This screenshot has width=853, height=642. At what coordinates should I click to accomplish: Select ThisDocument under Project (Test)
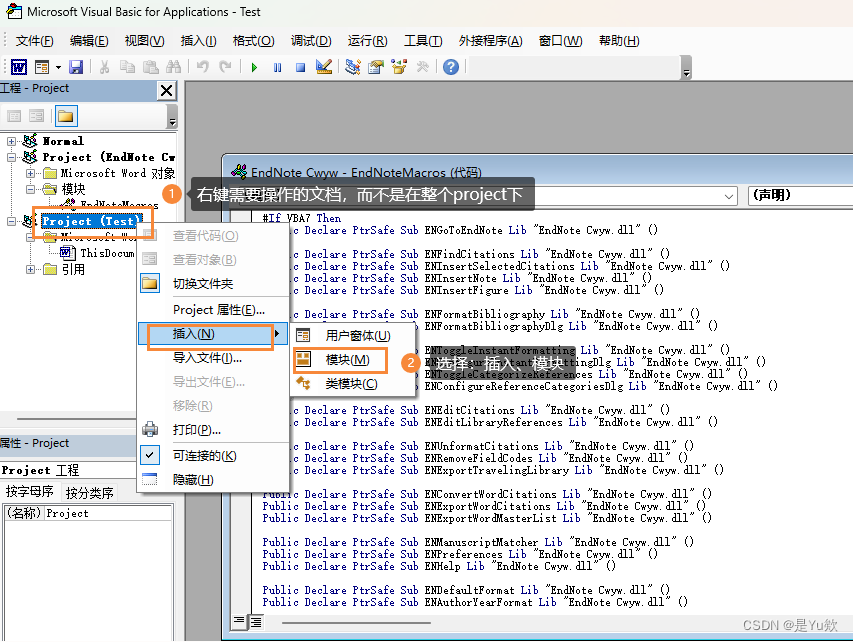click(x=107, y=253)
